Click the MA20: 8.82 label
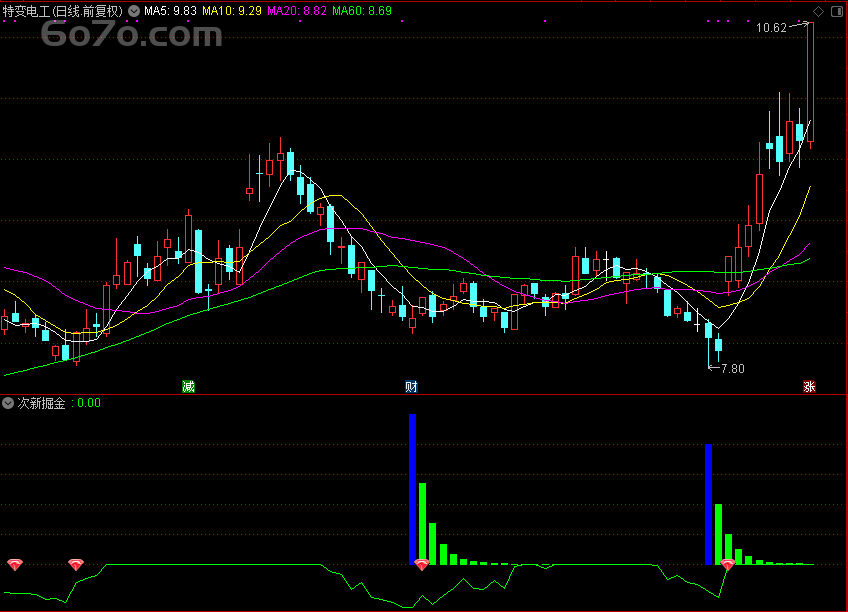Image resolution: width=848 pixels, height=612 pixels. tap(297, 11)
